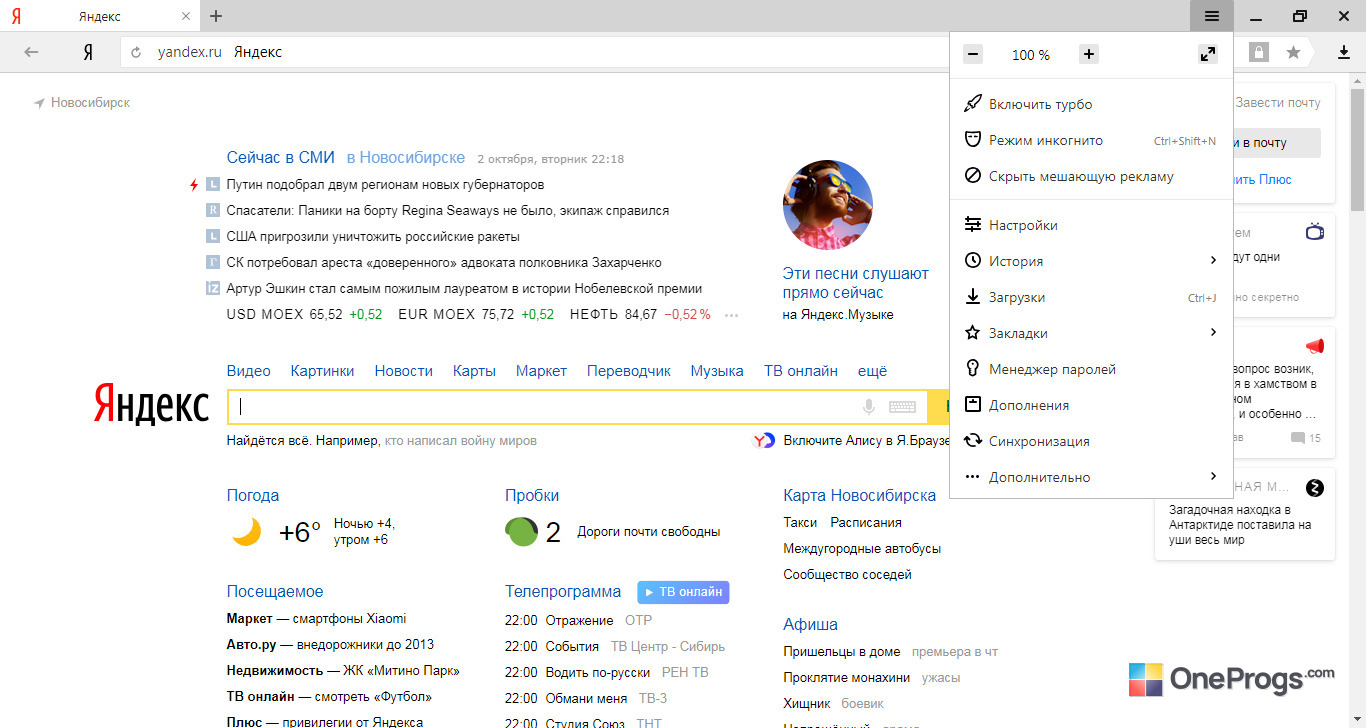
Task: Read the Regina Seaways news item
Action: pos(448,211)
